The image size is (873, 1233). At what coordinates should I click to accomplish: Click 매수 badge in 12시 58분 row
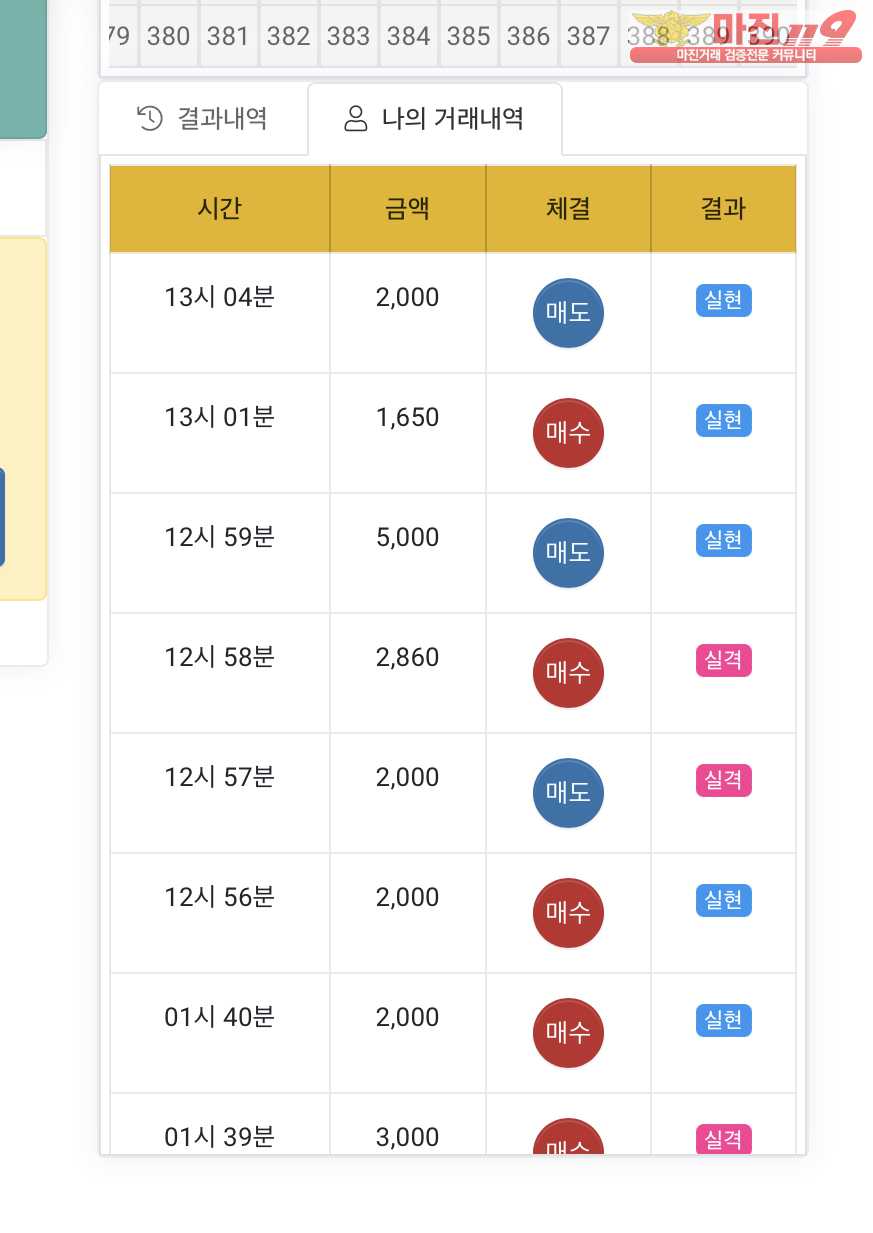click(568, 672)
